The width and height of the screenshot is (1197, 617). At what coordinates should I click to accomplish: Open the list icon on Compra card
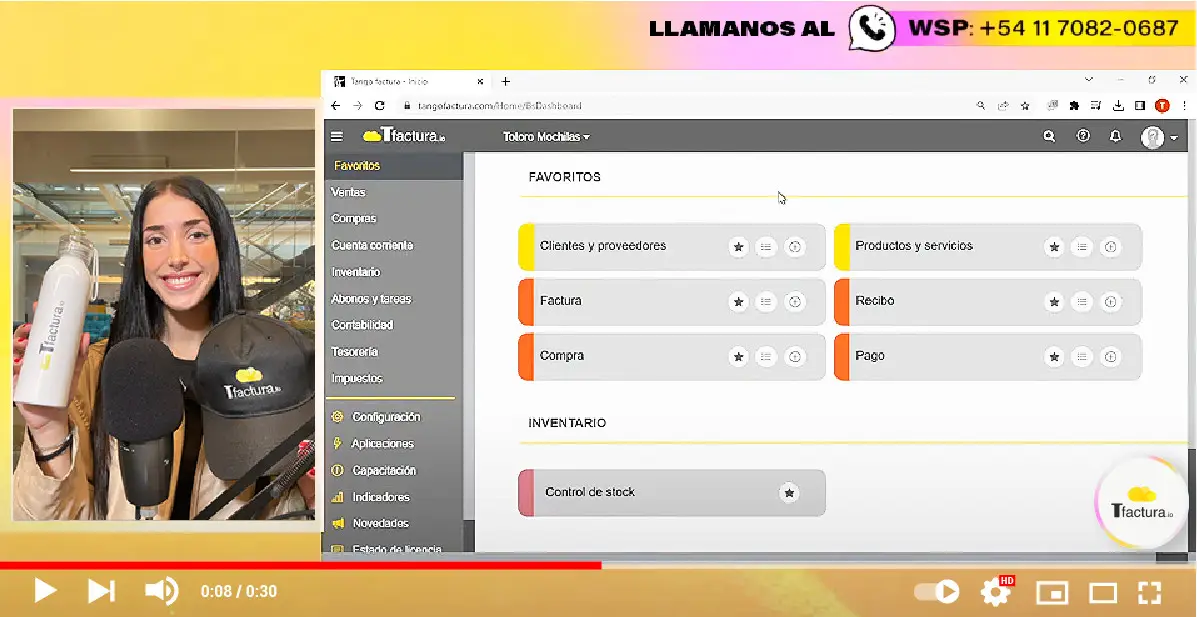766,357
